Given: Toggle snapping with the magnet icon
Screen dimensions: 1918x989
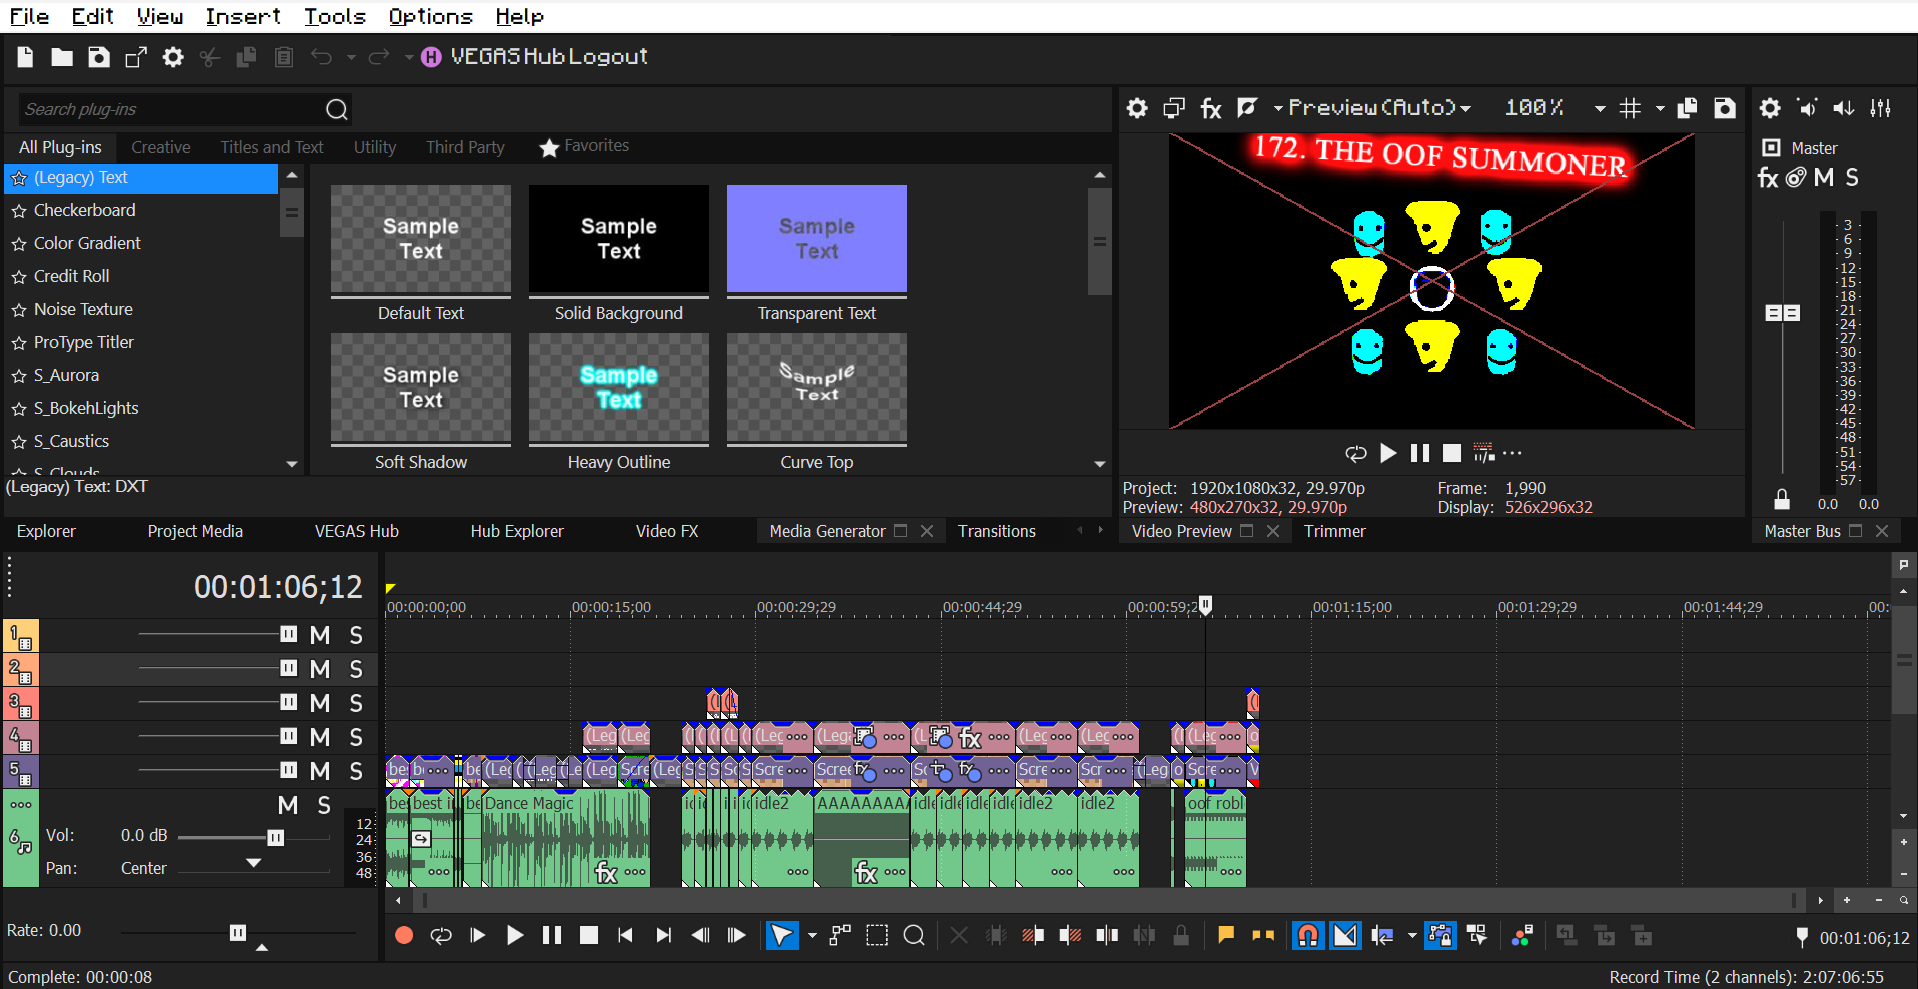Looking at the screenshot, I should tap(1308, 936).
